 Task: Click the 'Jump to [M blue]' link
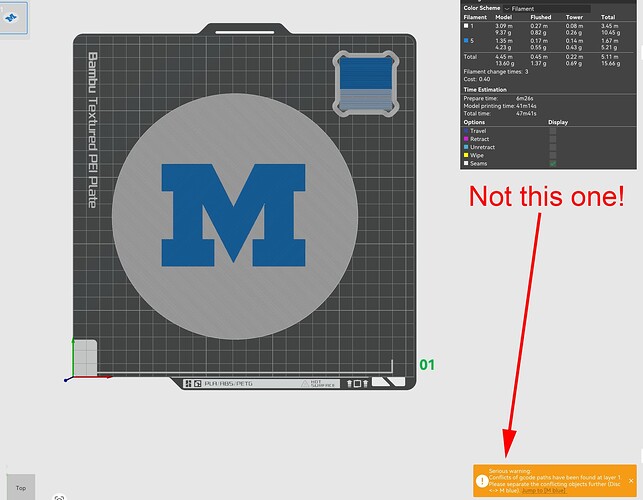(x=544, y=491)
